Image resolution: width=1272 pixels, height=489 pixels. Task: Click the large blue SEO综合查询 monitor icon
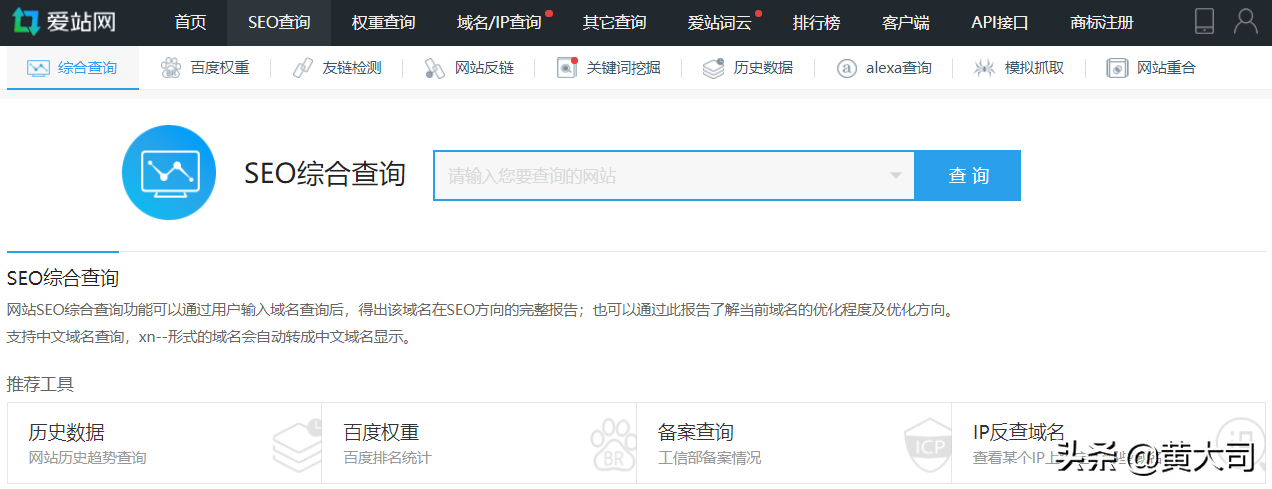[x=169, y=172]
